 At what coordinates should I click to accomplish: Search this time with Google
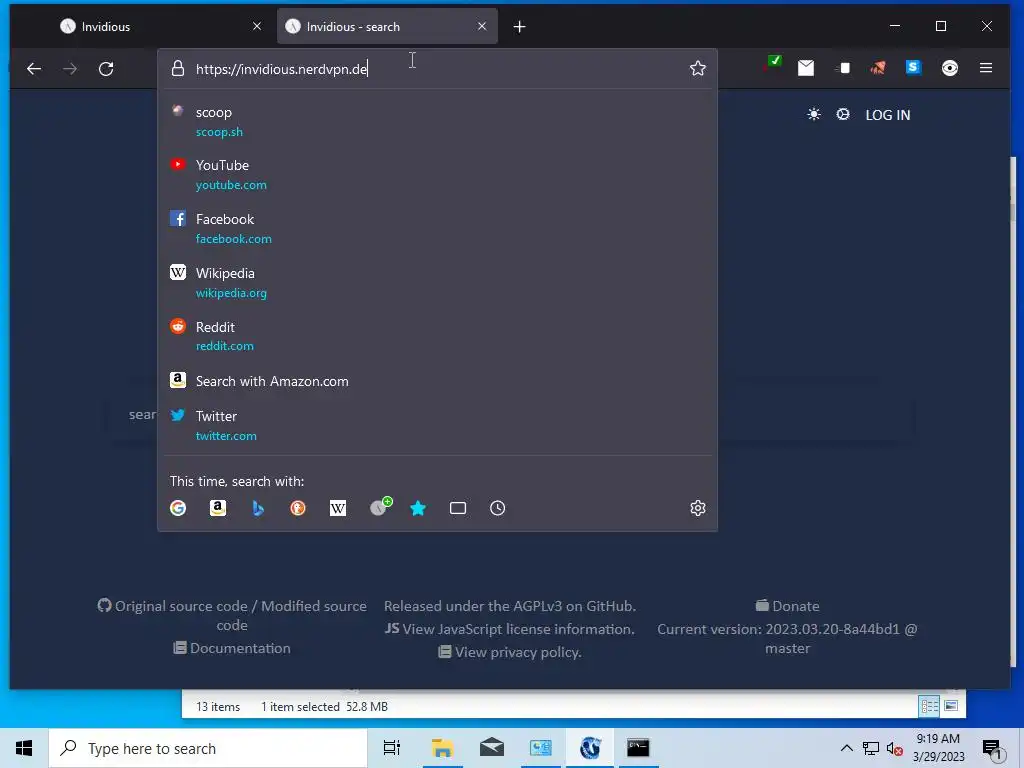coord(178,508)
